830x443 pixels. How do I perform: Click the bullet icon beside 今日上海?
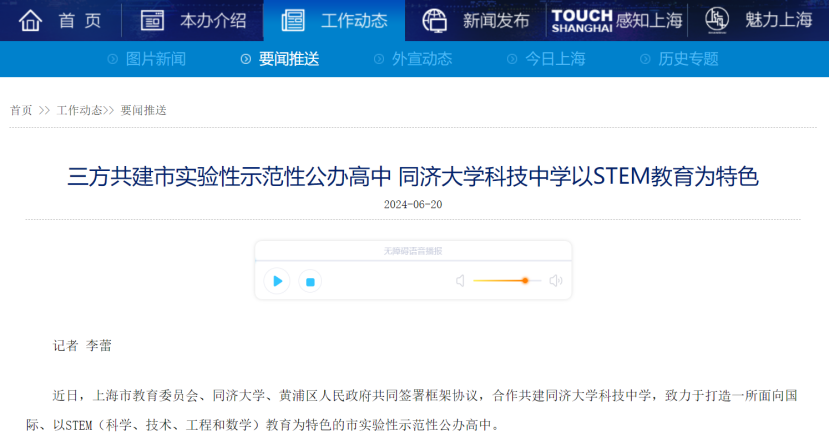tap(511, 59)
